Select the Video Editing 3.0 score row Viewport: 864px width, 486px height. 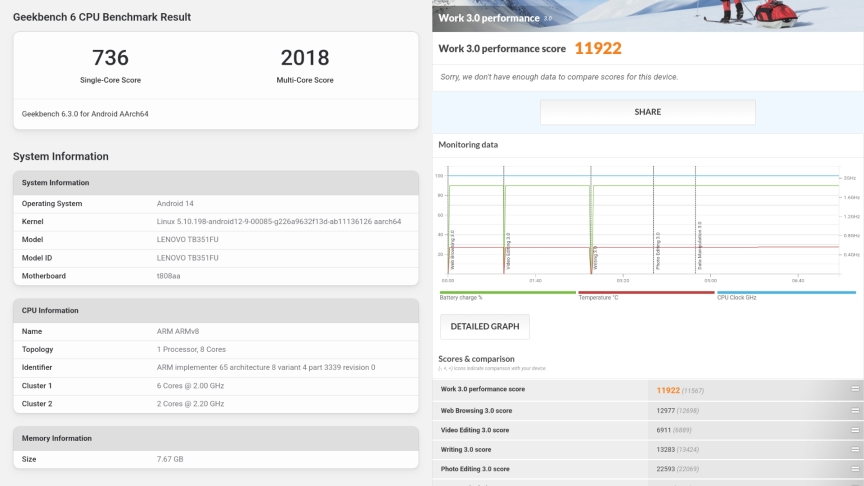(x=540, y=430)
